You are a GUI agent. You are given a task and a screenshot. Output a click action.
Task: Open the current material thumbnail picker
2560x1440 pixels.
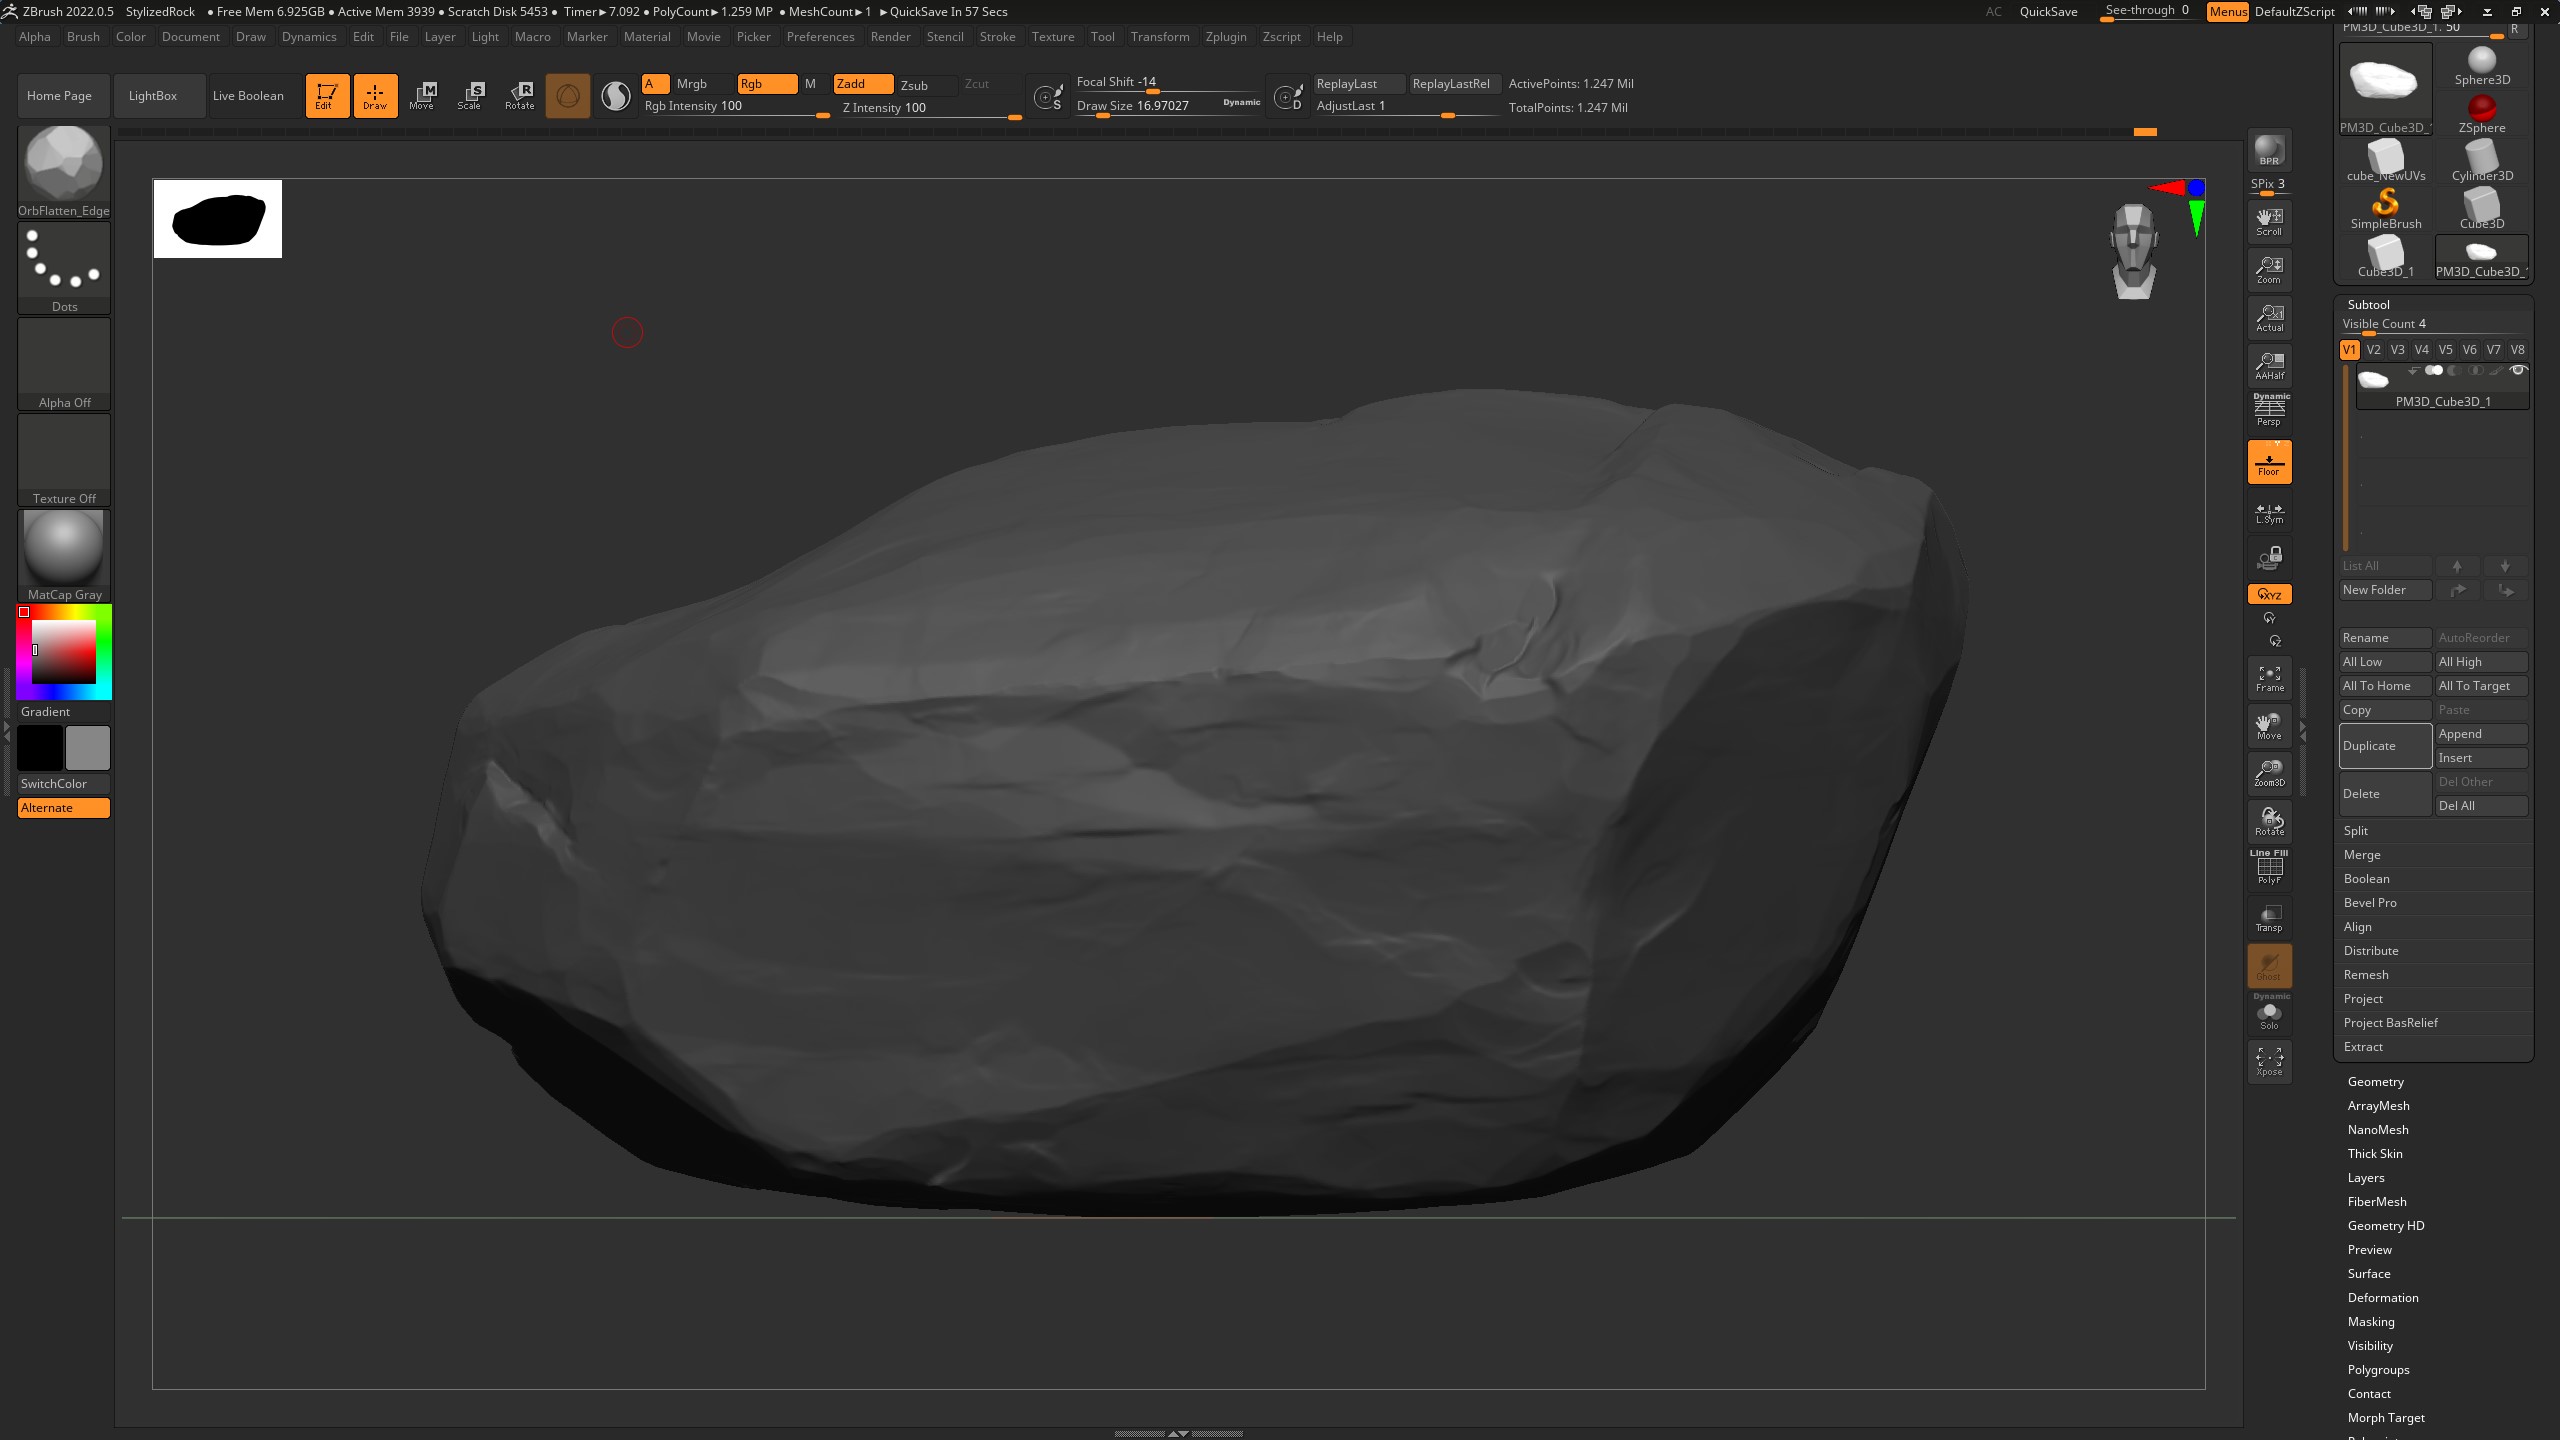click(64, 547)
